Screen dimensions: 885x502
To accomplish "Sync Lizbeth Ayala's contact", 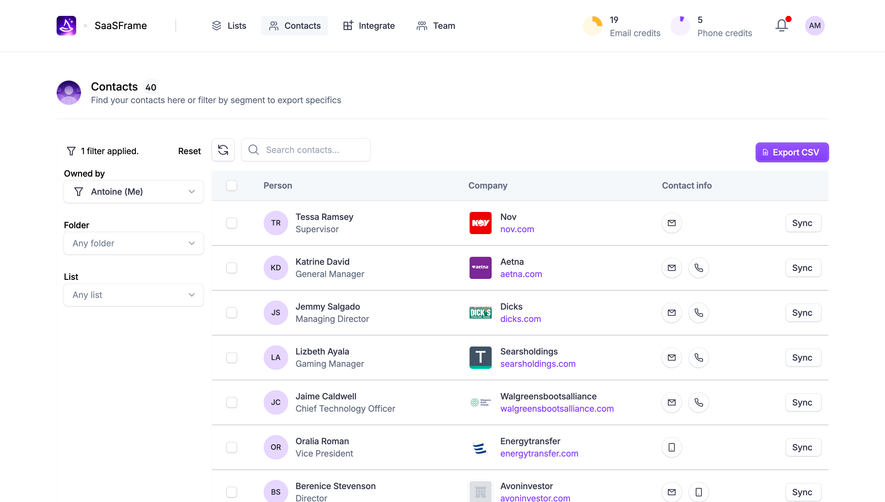I will point(803,357).
